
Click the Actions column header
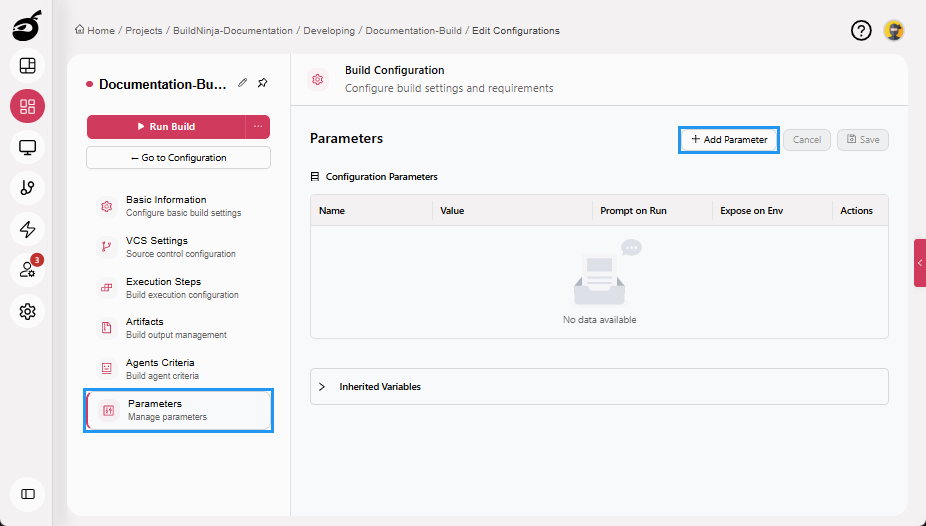[860, 211]
